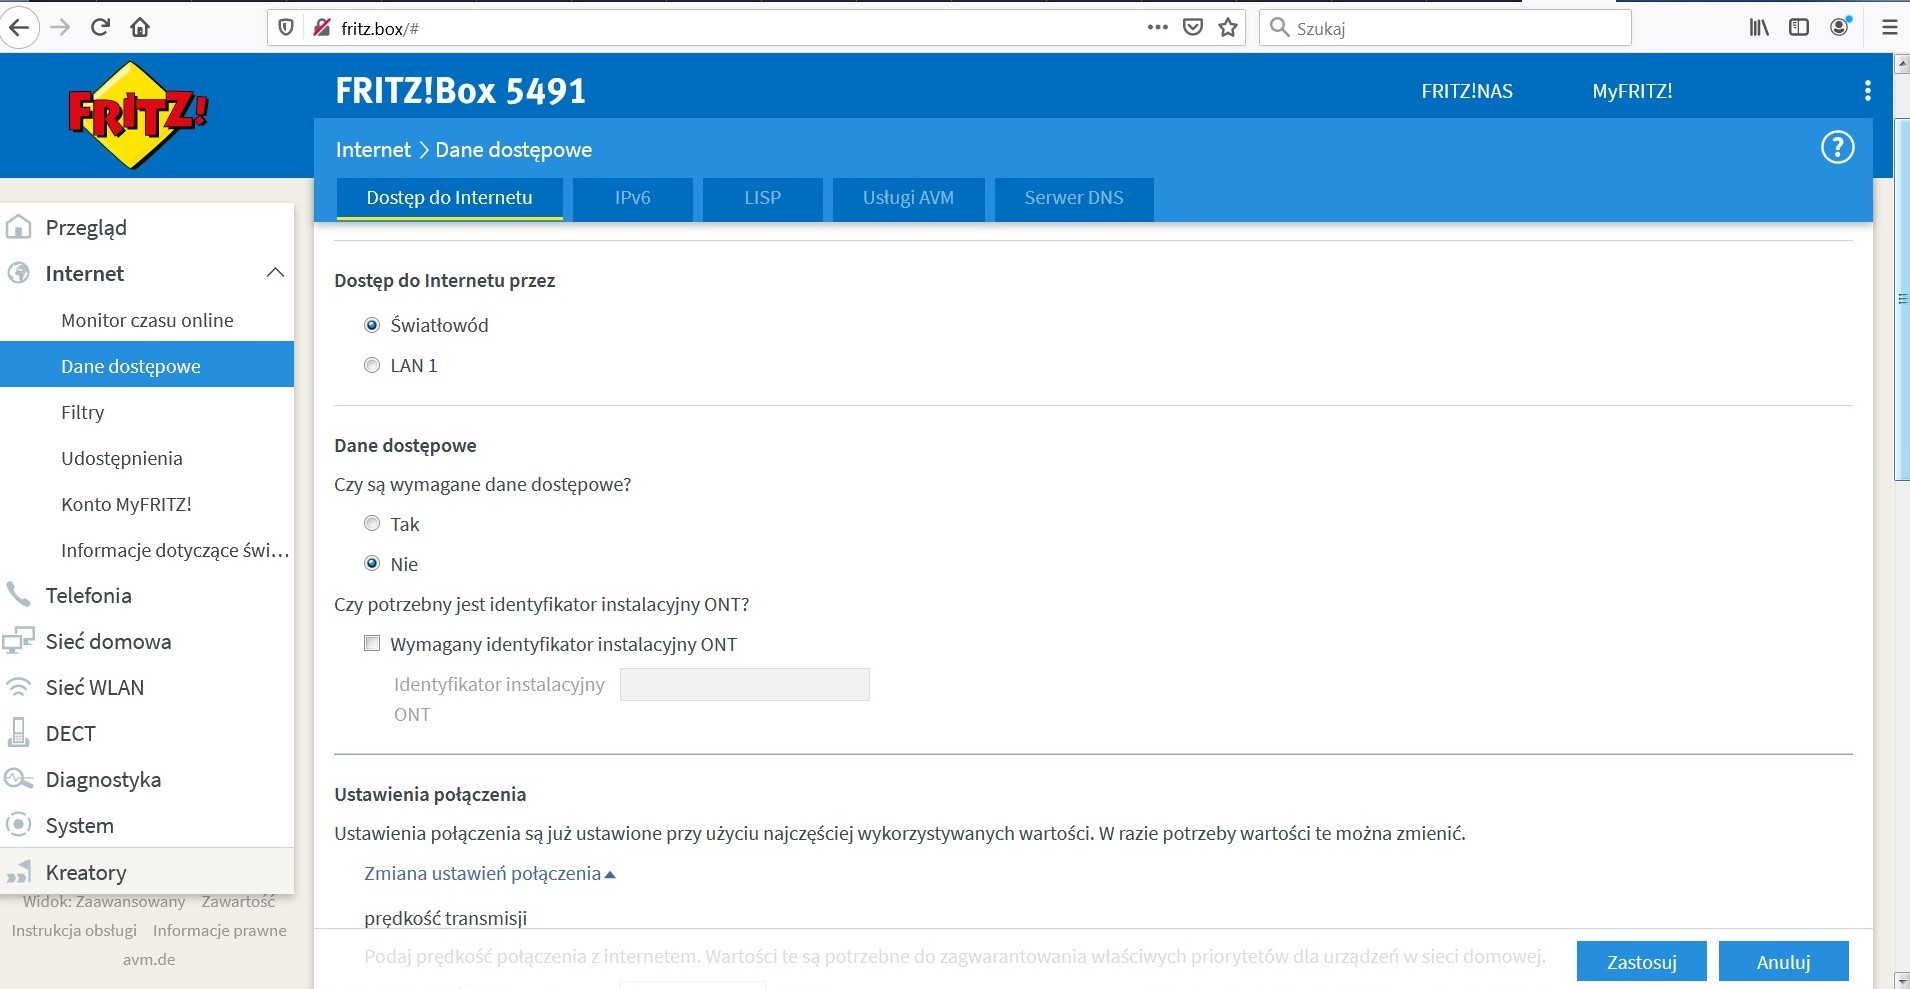Open the Filtry sidebar item

(82, 413)
